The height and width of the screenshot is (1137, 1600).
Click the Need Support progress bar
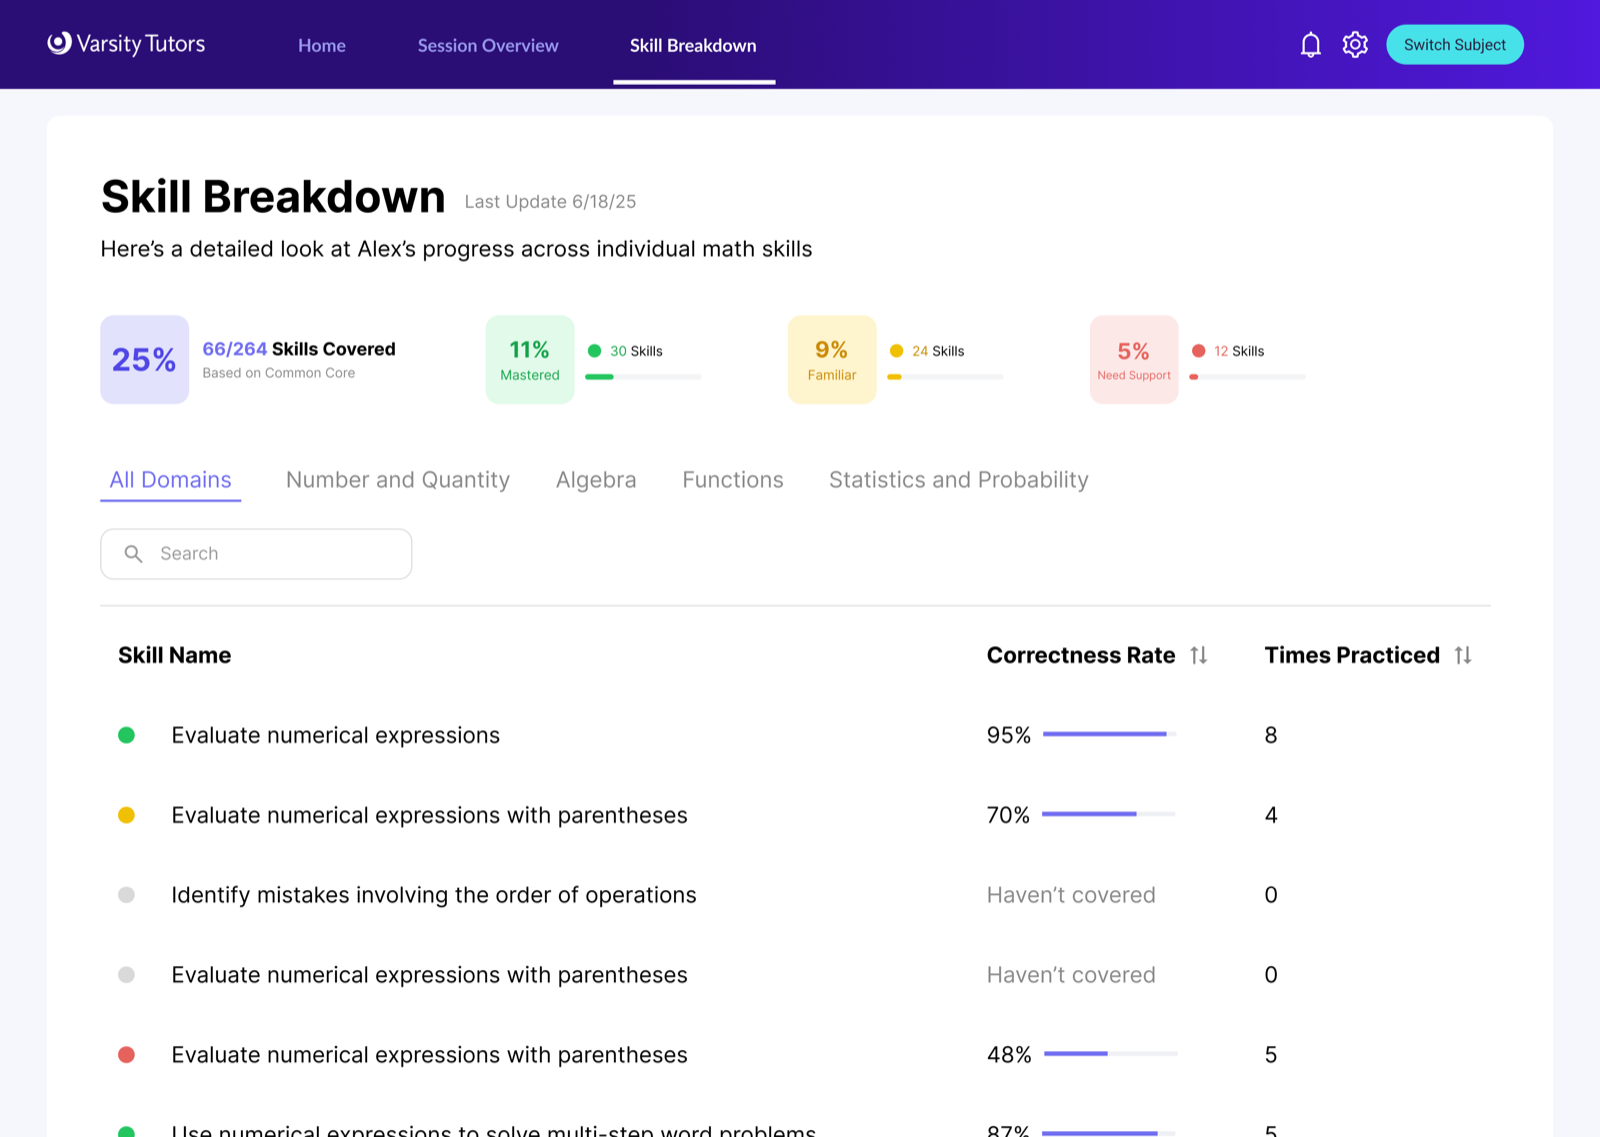click(x=1247, y=377)
